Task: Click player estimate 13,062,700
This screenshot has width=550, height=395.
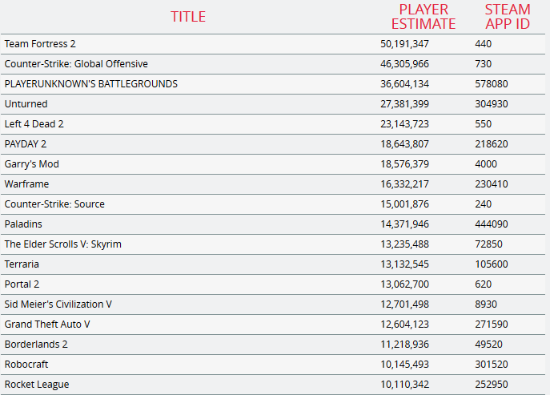Action: coord(404,284)
